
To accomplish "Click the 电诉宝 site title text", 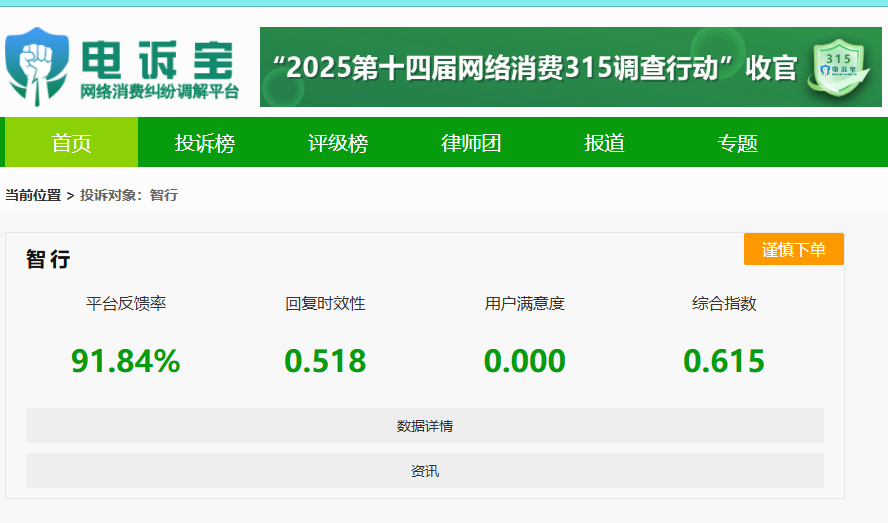I will 157,60.
